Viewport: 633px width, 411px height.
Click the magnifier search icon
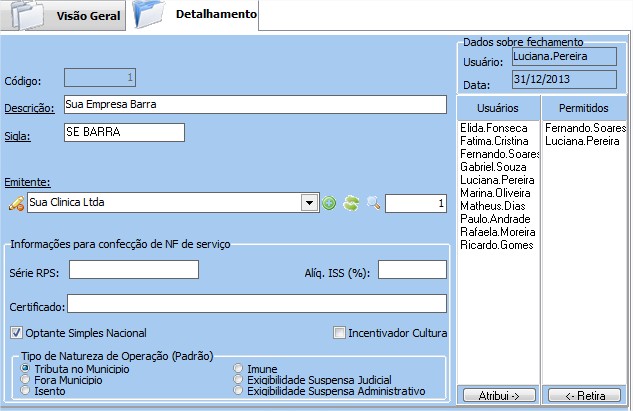pyautogui.click(x=373, y=204)
